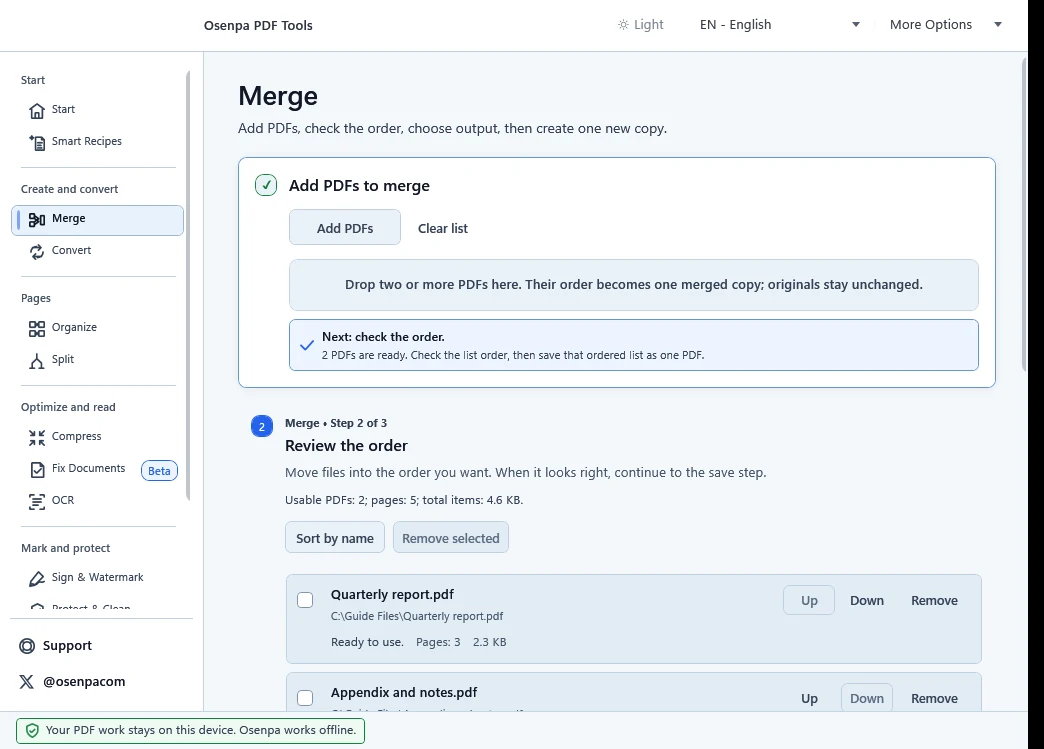This screenshot has height=749, width=1044.
Task: Open the OCR tool icon
Action: click(37, 501)
